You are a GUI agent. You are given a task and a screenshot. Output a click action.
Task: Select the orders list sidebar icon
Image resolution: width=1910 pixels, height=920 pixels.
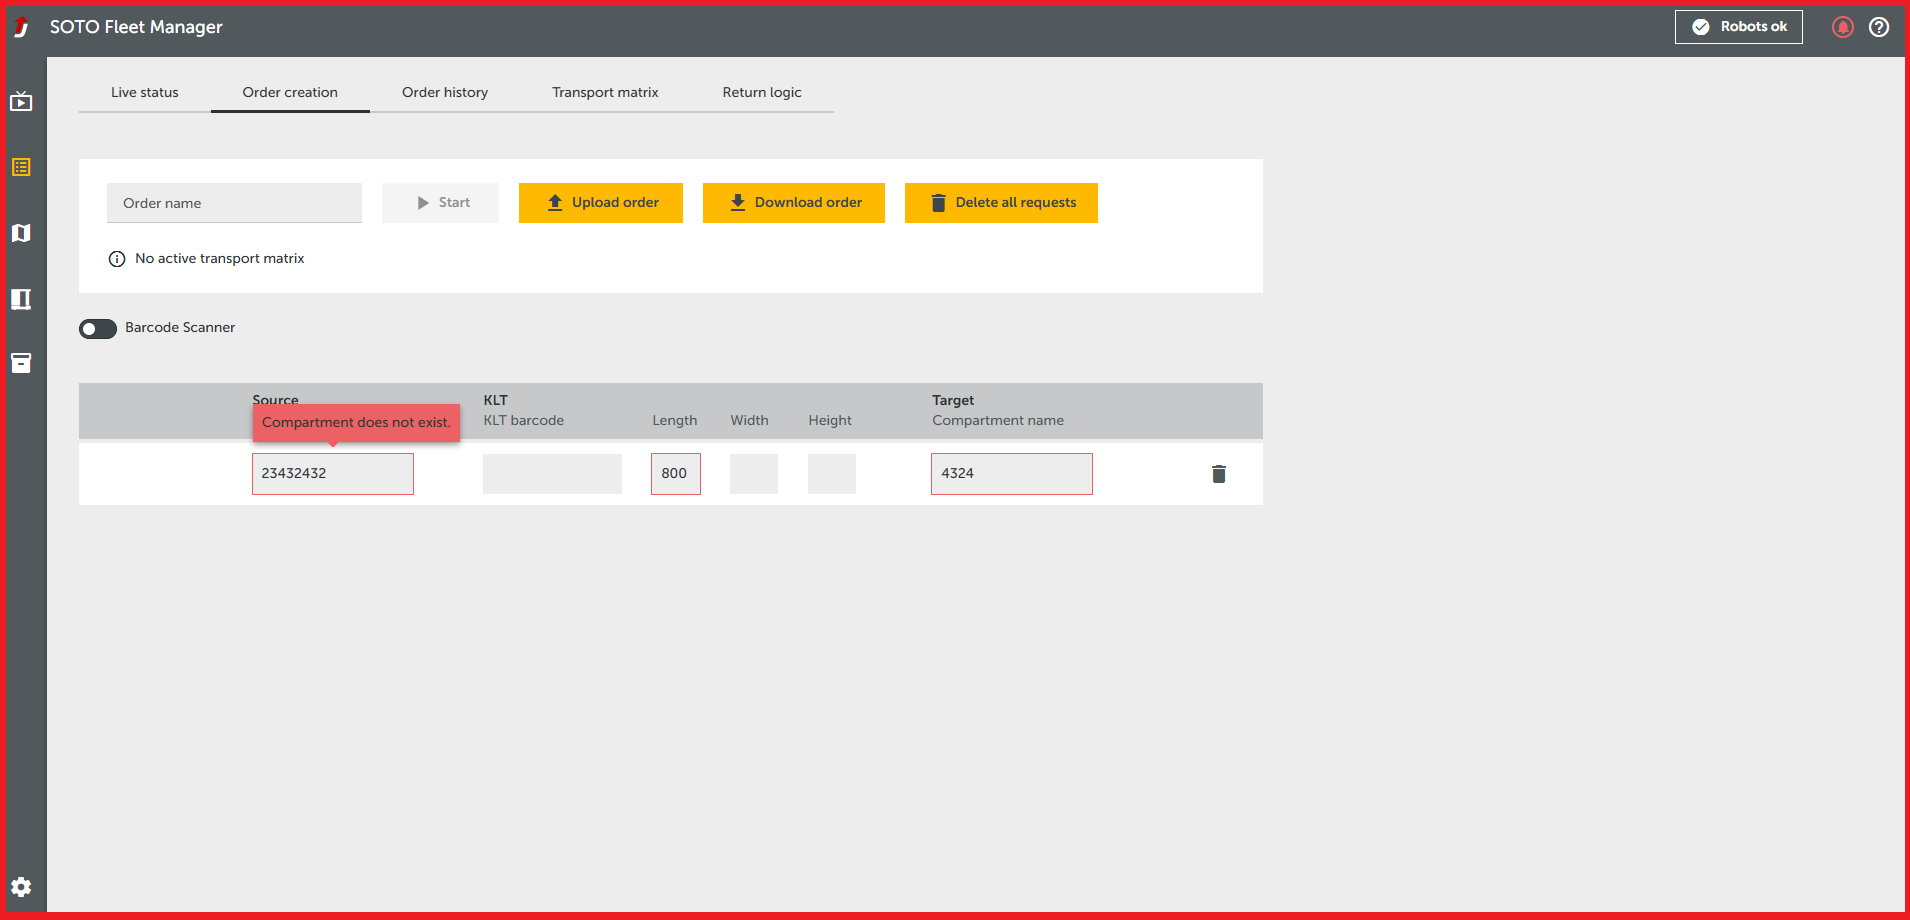point(21,167)
